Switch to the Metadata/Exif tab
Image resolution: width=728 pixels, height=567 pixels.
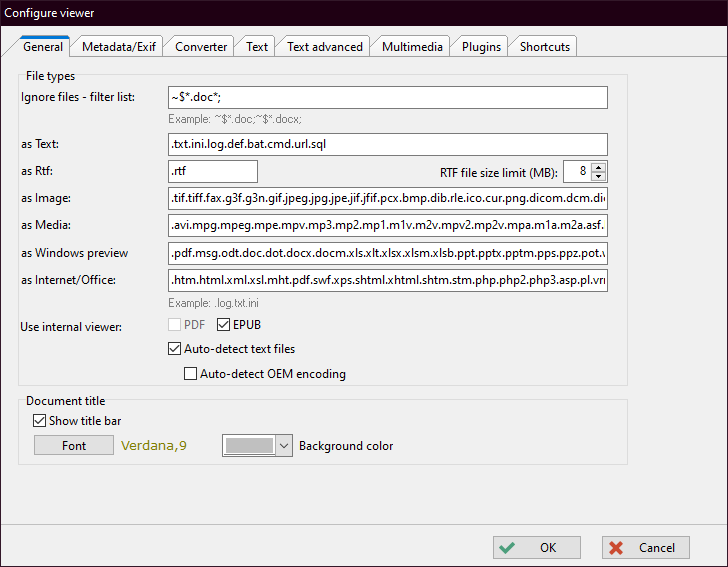tap(118, 47)
